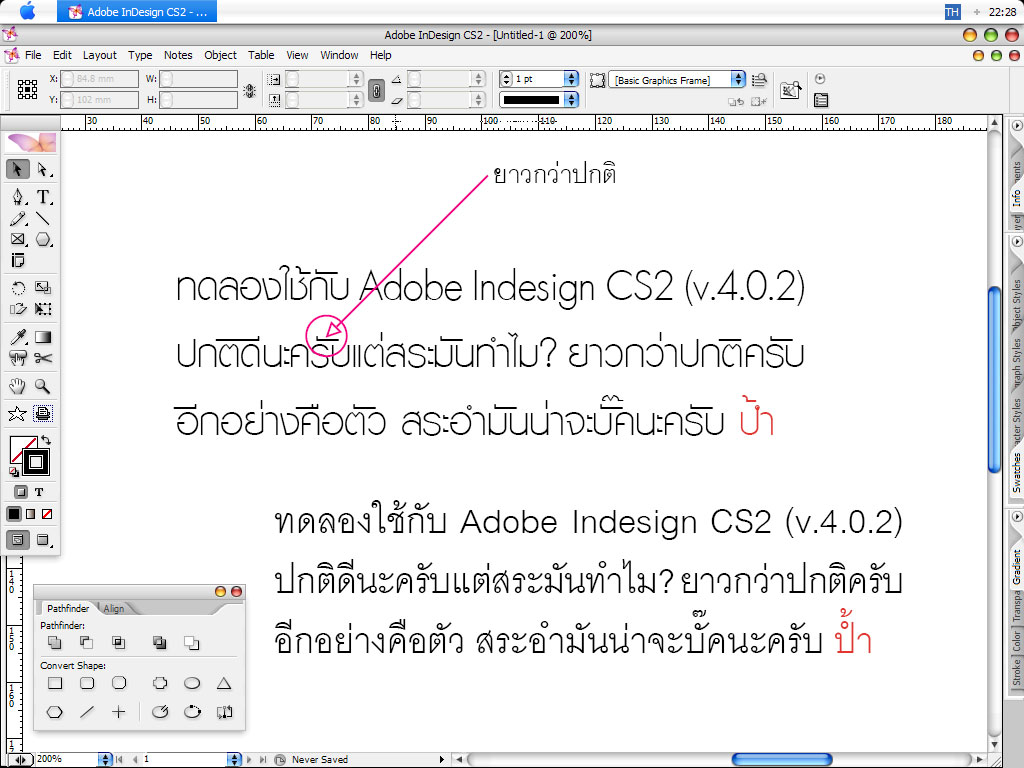Click the TH language indicator
Image resolution: width=1024 pixels, height=768 pixels.
coord(952,12)
